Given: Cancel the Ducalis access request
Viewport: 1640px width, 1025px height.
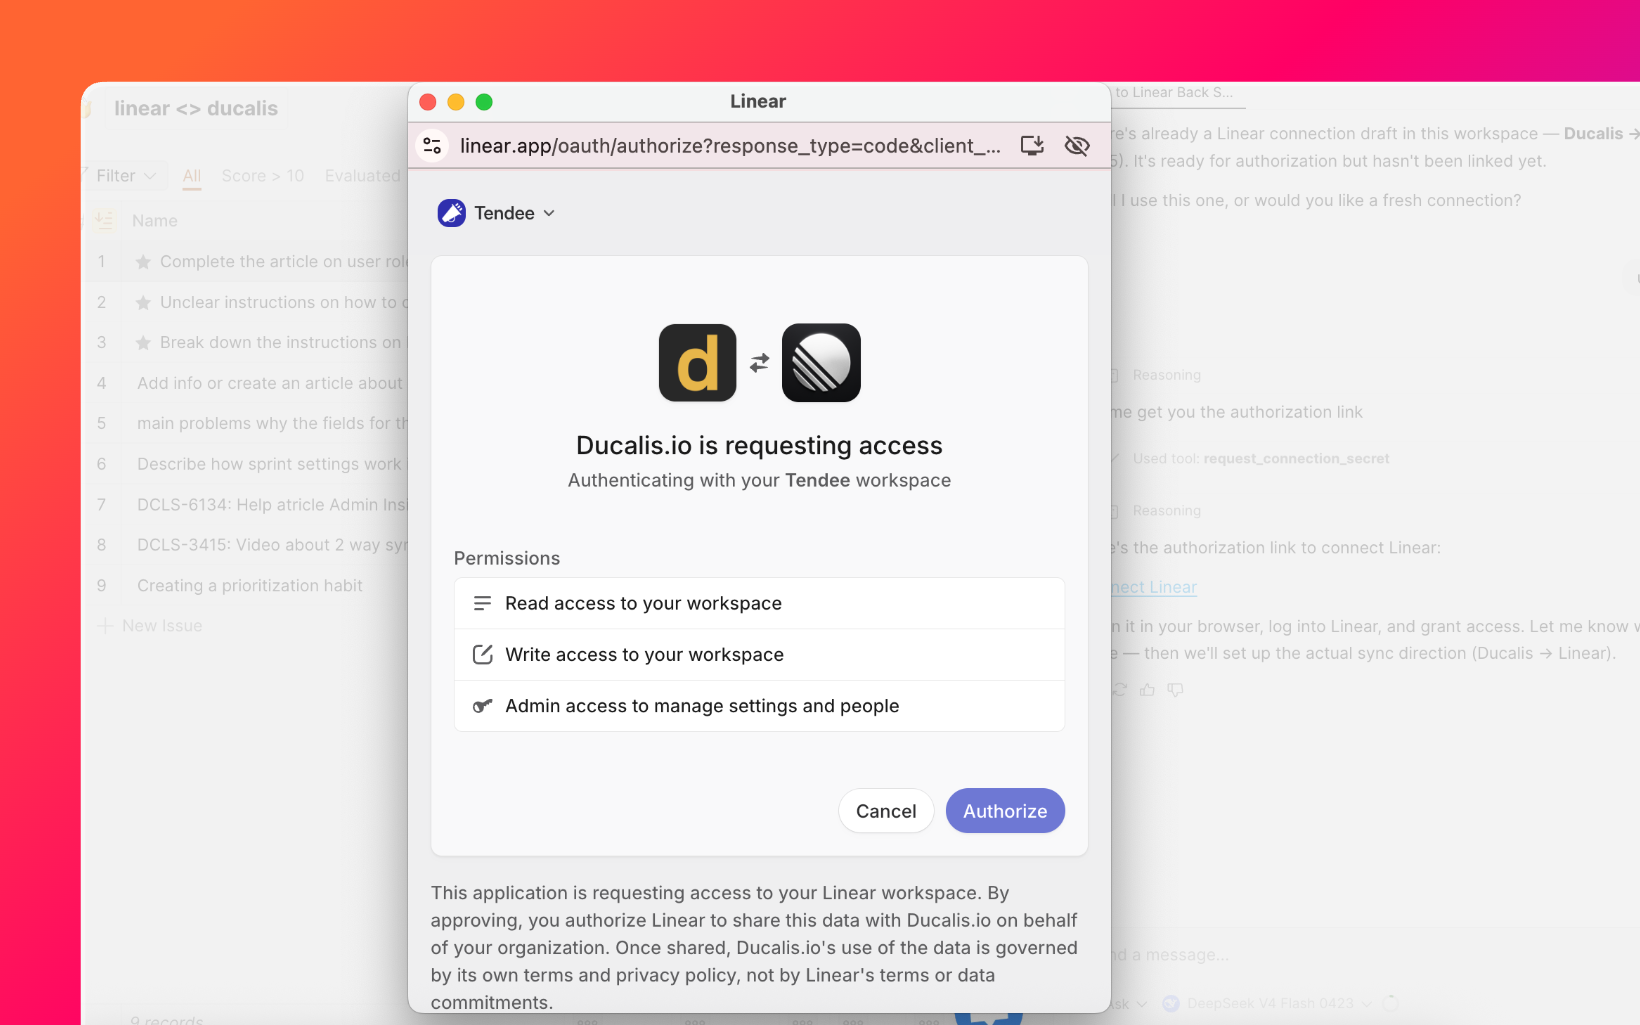Looking at the screenshot, I should point(886,811).
